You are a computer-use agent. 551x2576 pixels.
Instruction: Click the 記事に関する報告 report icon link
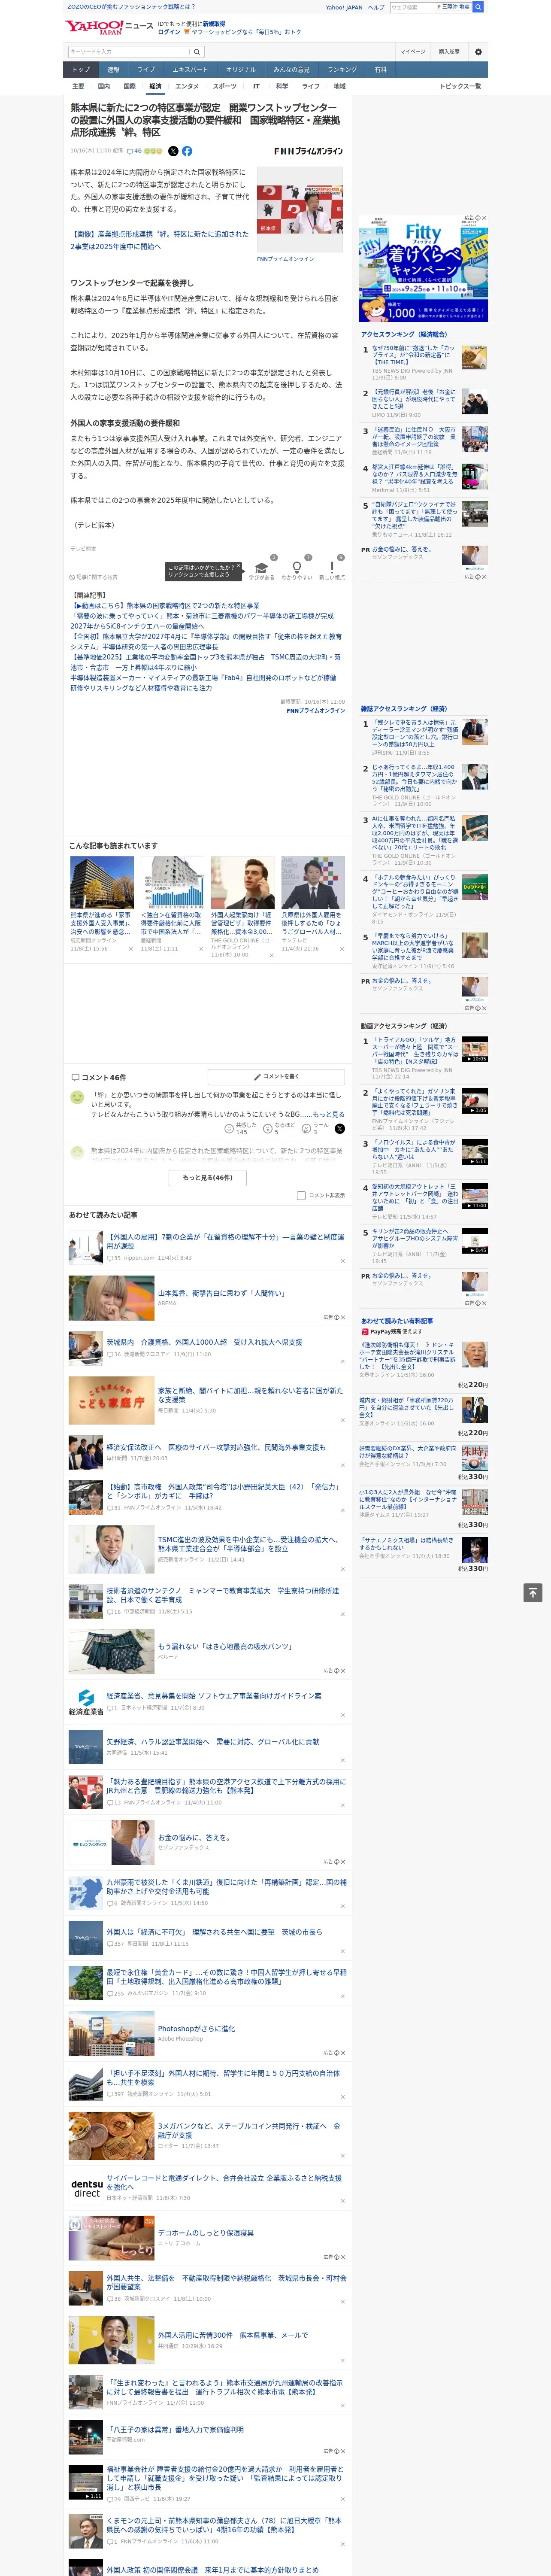click(x=94, y=577)
